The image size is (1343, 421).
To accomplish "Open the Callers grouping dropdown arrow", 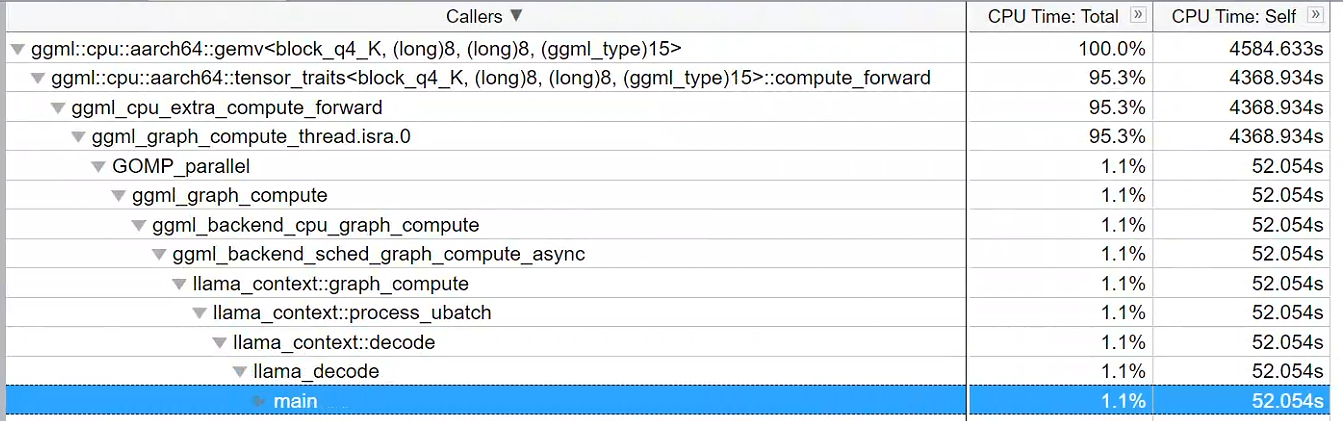I will (516, 15).
